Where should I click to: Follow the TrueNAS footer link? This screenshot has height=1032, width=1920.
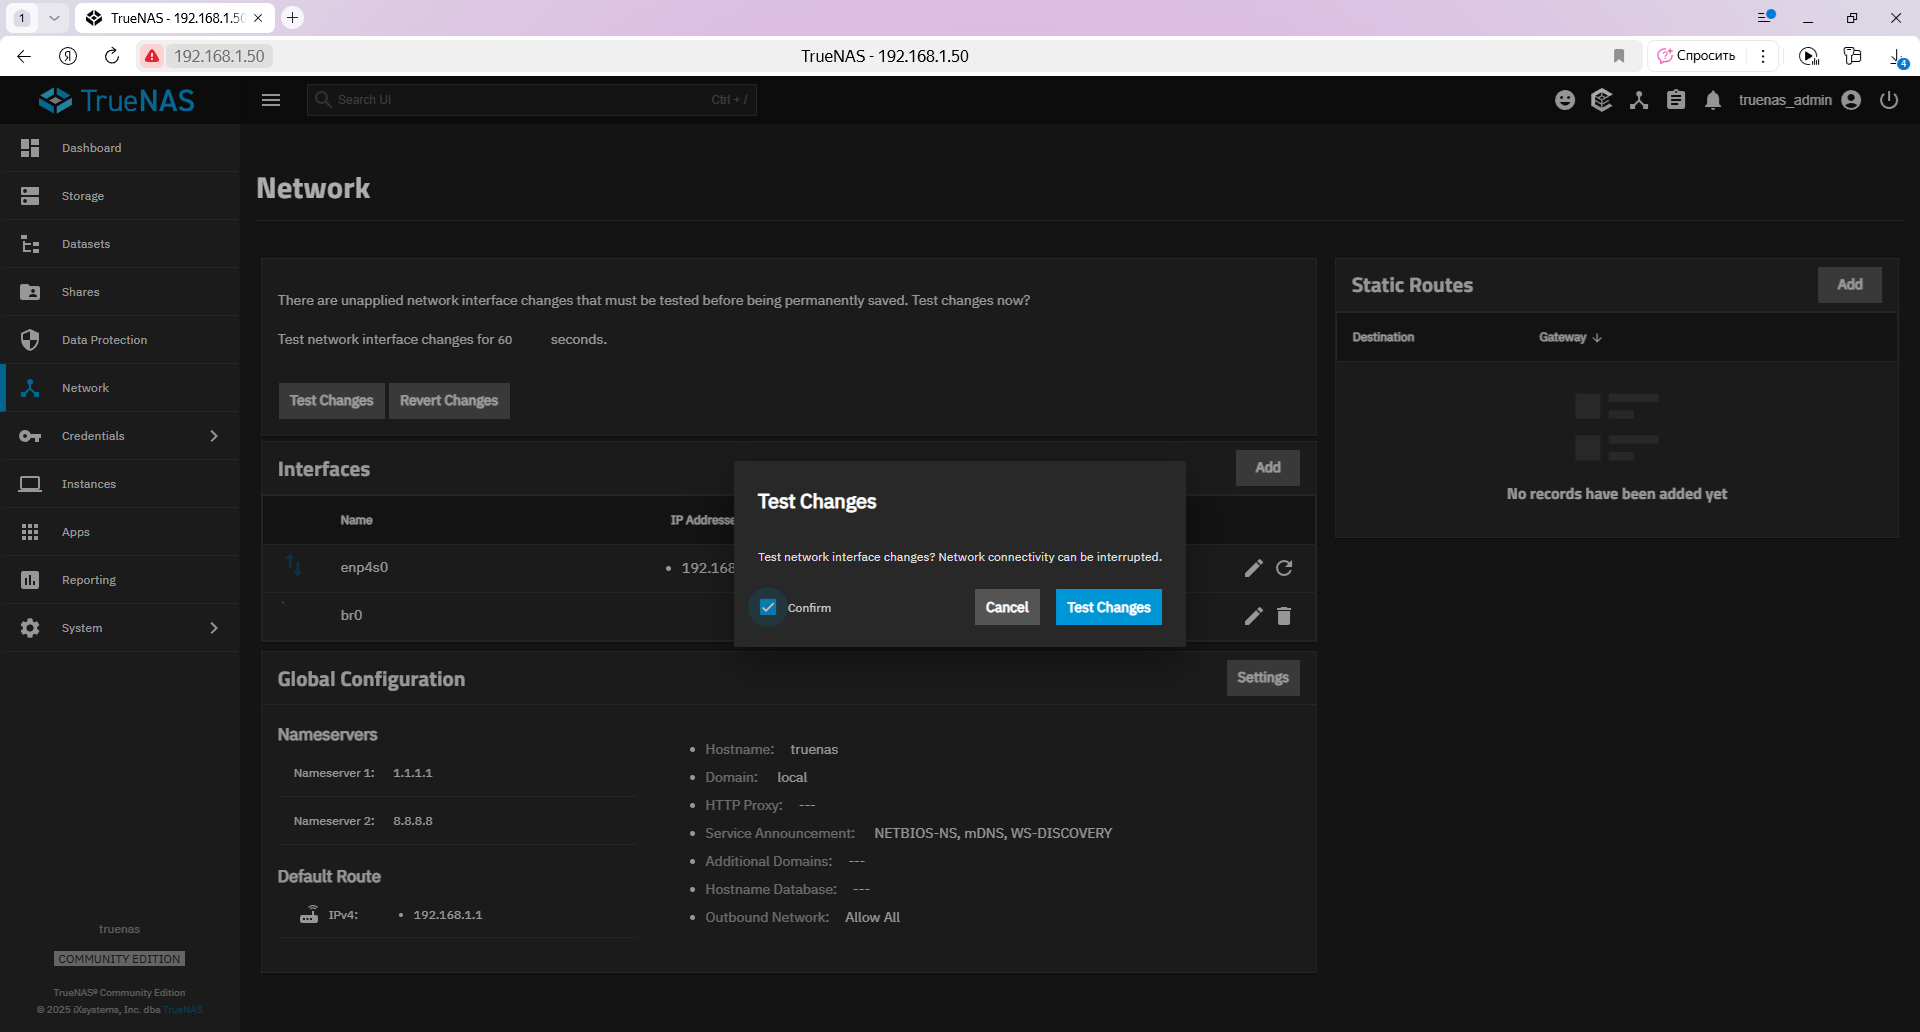coord(183,1010)
